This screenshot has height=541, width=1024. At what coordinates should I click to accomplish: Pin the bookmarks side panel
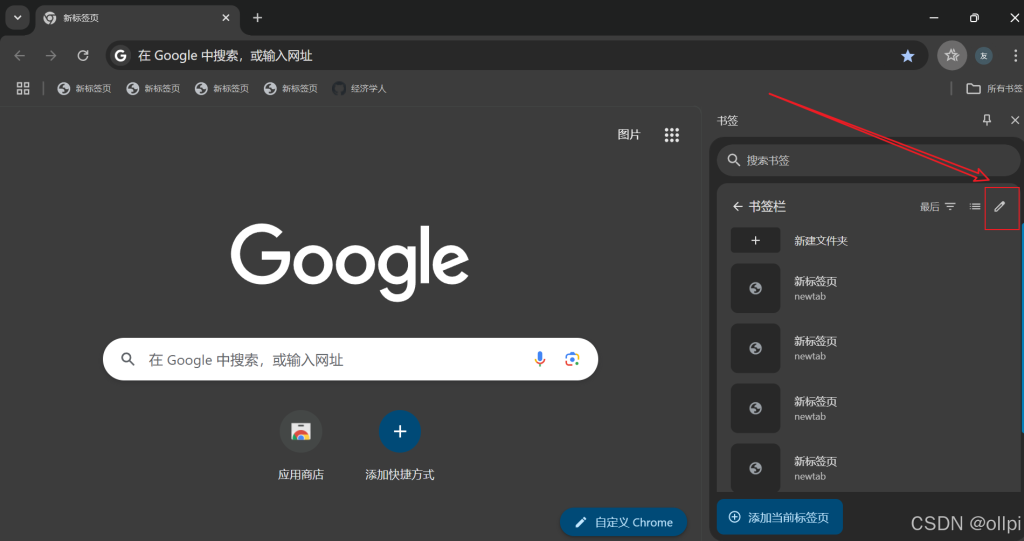(987, 120)
